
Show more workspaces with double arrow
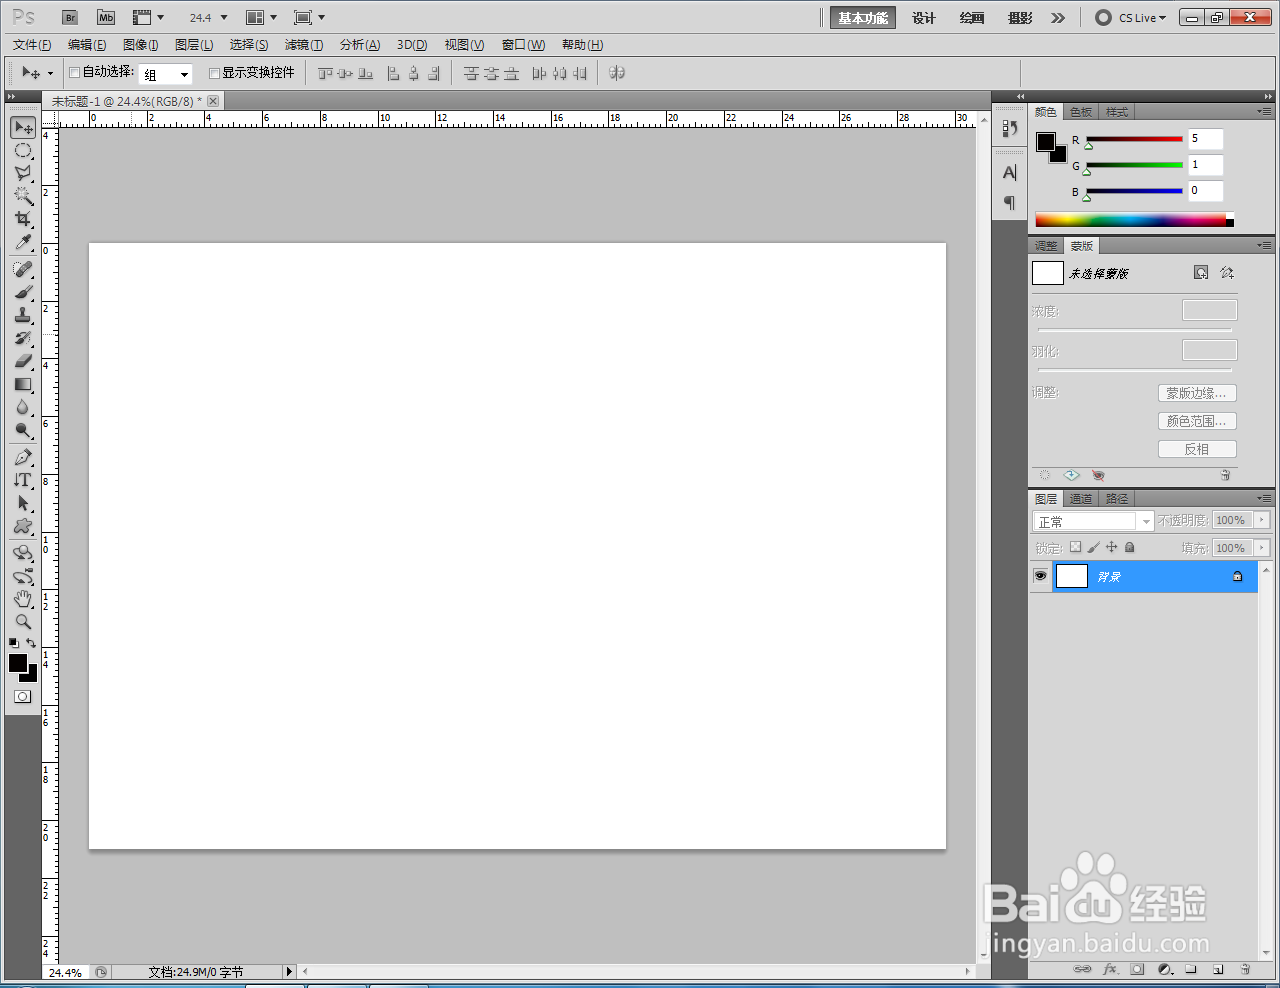coord(1058,18)
